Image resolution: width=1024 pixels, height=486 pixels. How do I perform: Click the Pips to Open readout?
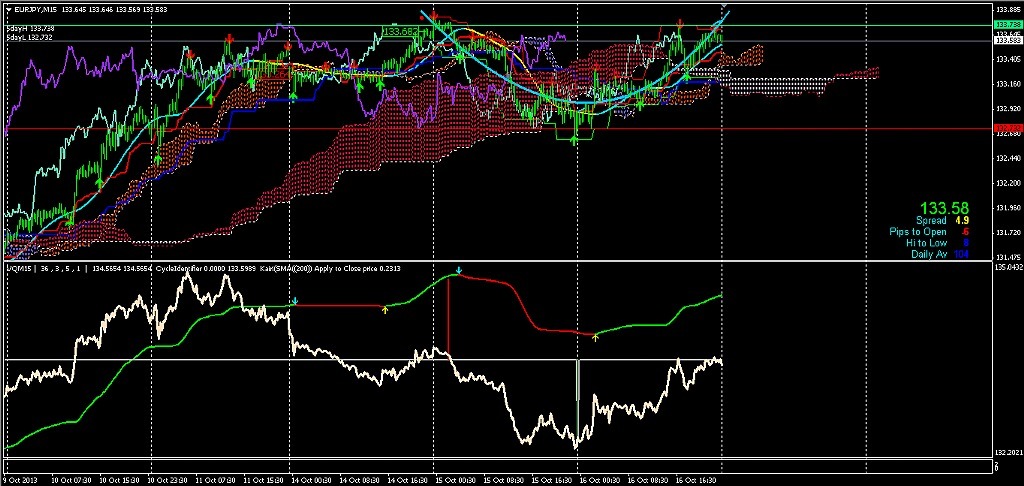pyautogui.click(x=929, y=232)
